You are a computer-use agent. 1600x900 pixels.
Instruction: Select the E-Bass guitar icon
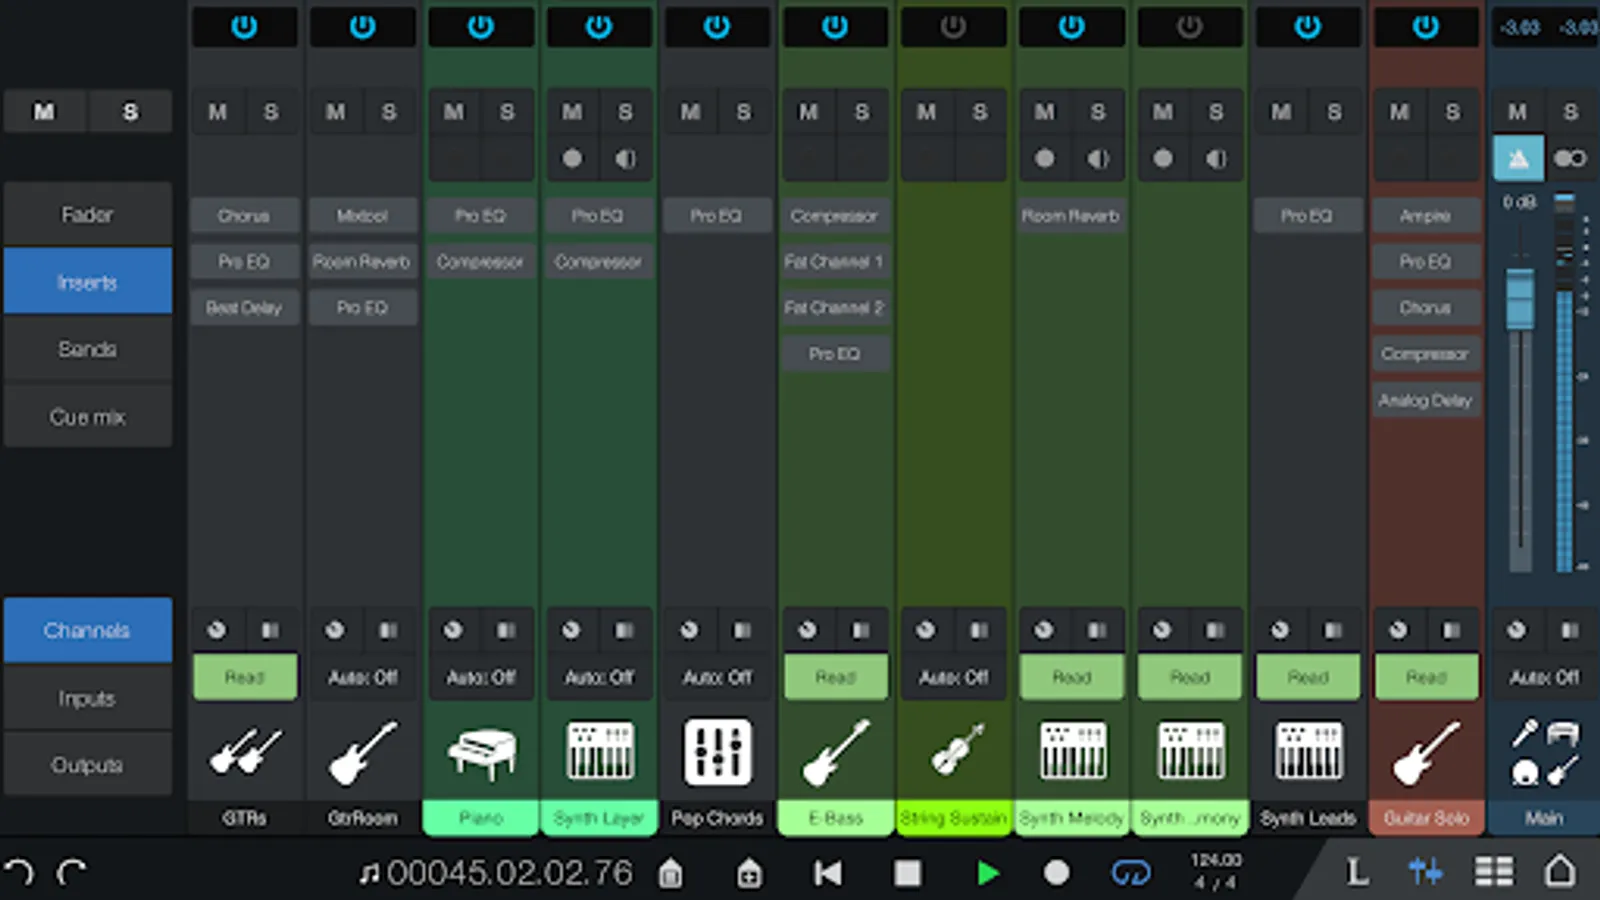point(836,752)
